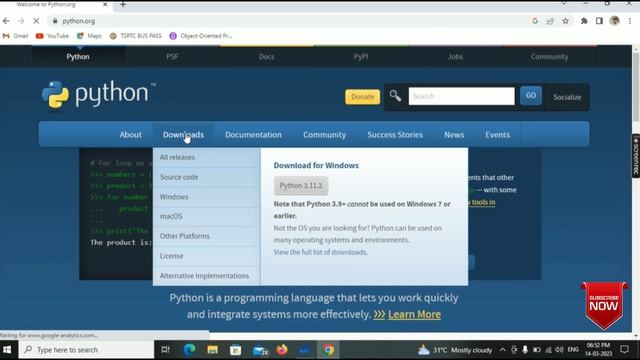The width and height of the screenshot is (640, 360).
Task: Stop page loading with the X icon
Action: 36,21
